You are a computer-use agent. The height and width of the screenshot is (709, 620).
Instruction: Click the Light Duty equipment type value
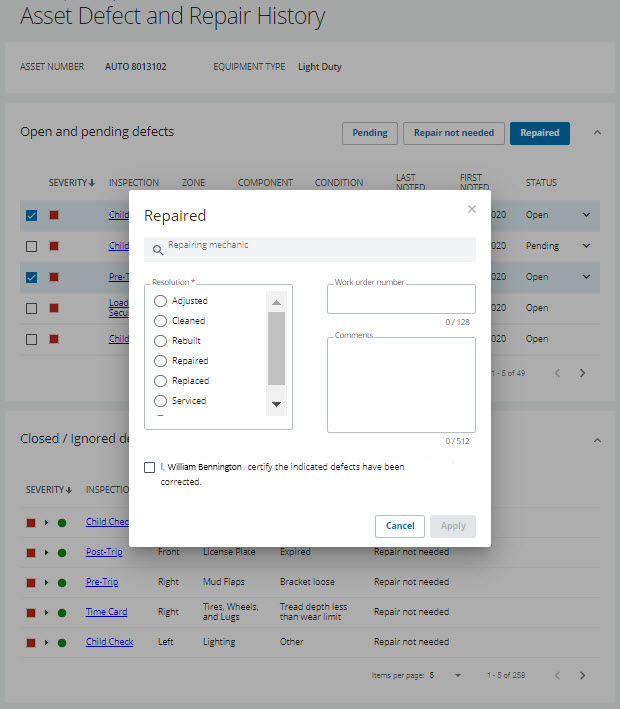click(x=320, y=66)
